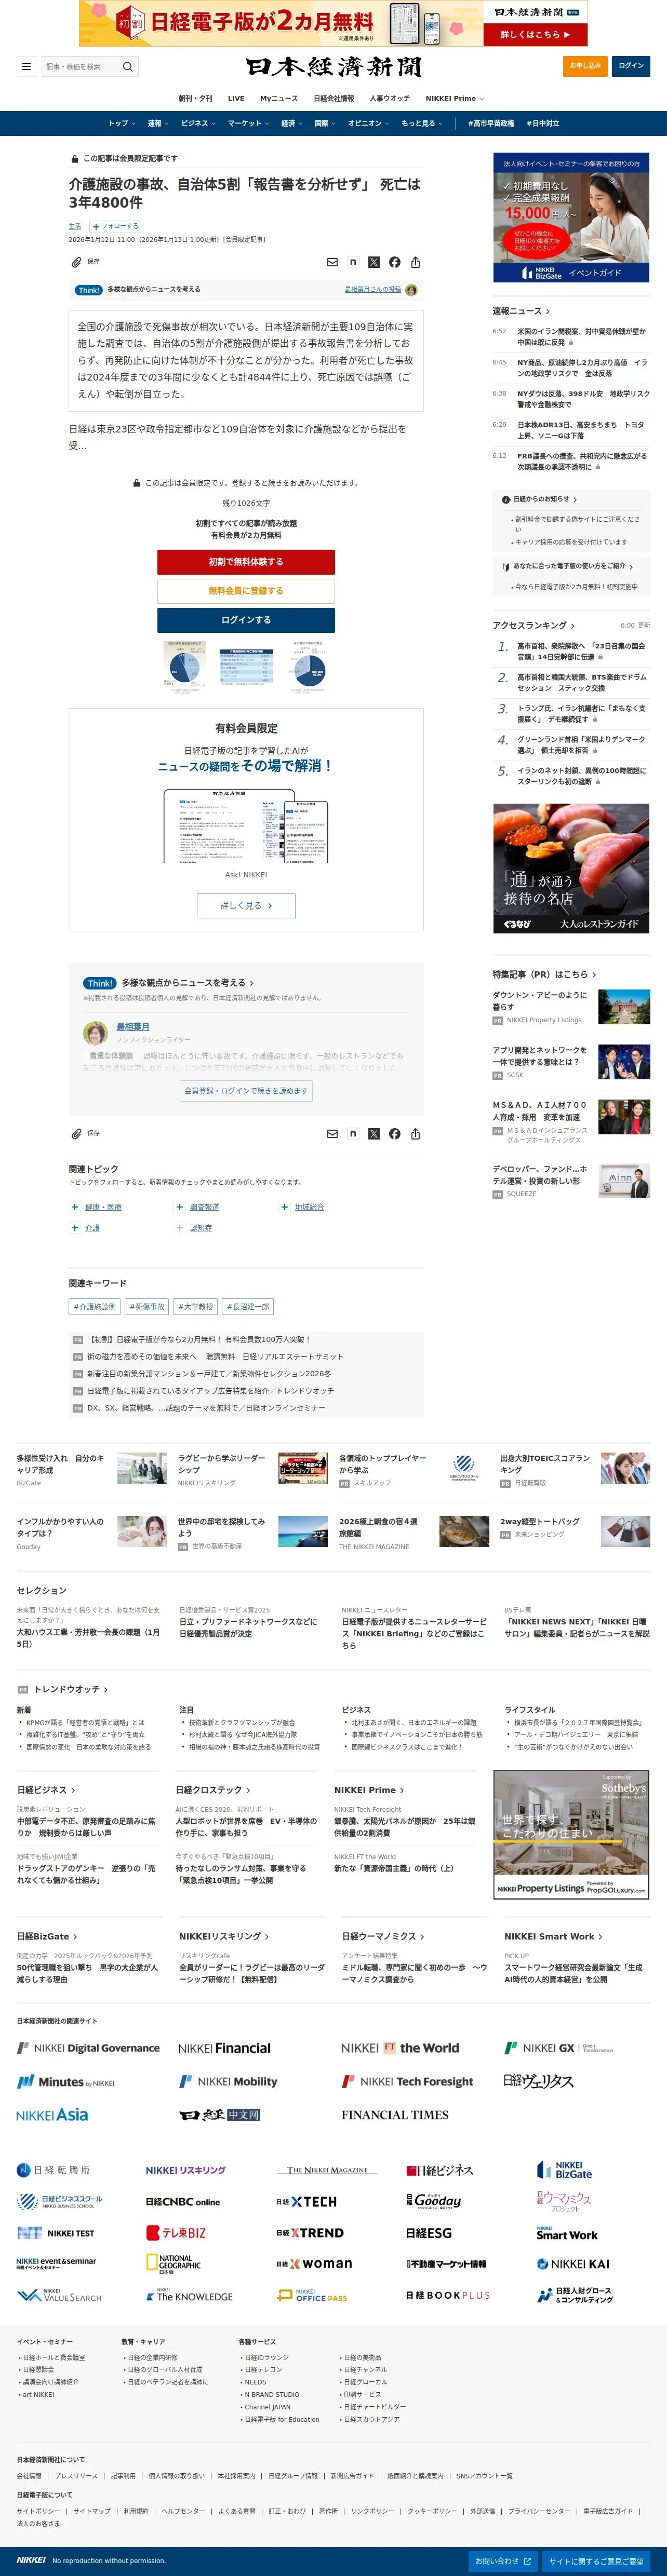Image resolution: width=667 pixels, height=2576 pixels.
Task: Open the Minutes by NIKKEI logo
Action: [66, 2082]
